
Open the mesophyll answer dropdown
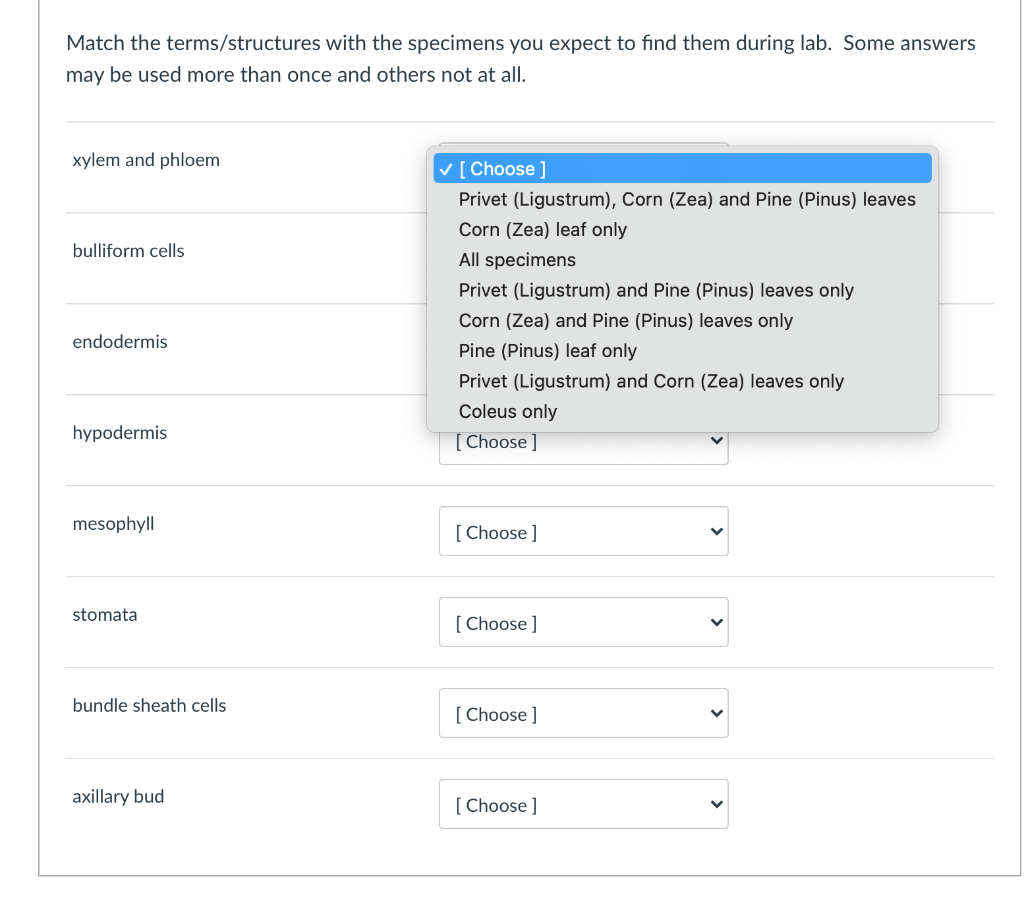pyautogui.click(x=583, y=532)
